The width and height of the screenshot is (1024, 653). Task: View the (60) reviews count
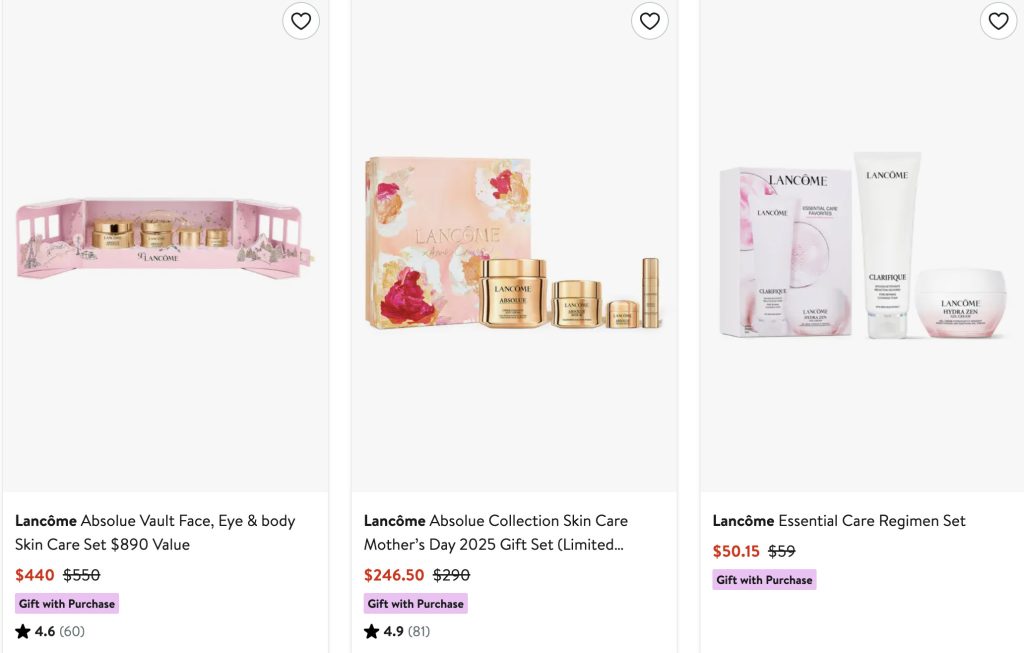point(72,632)
